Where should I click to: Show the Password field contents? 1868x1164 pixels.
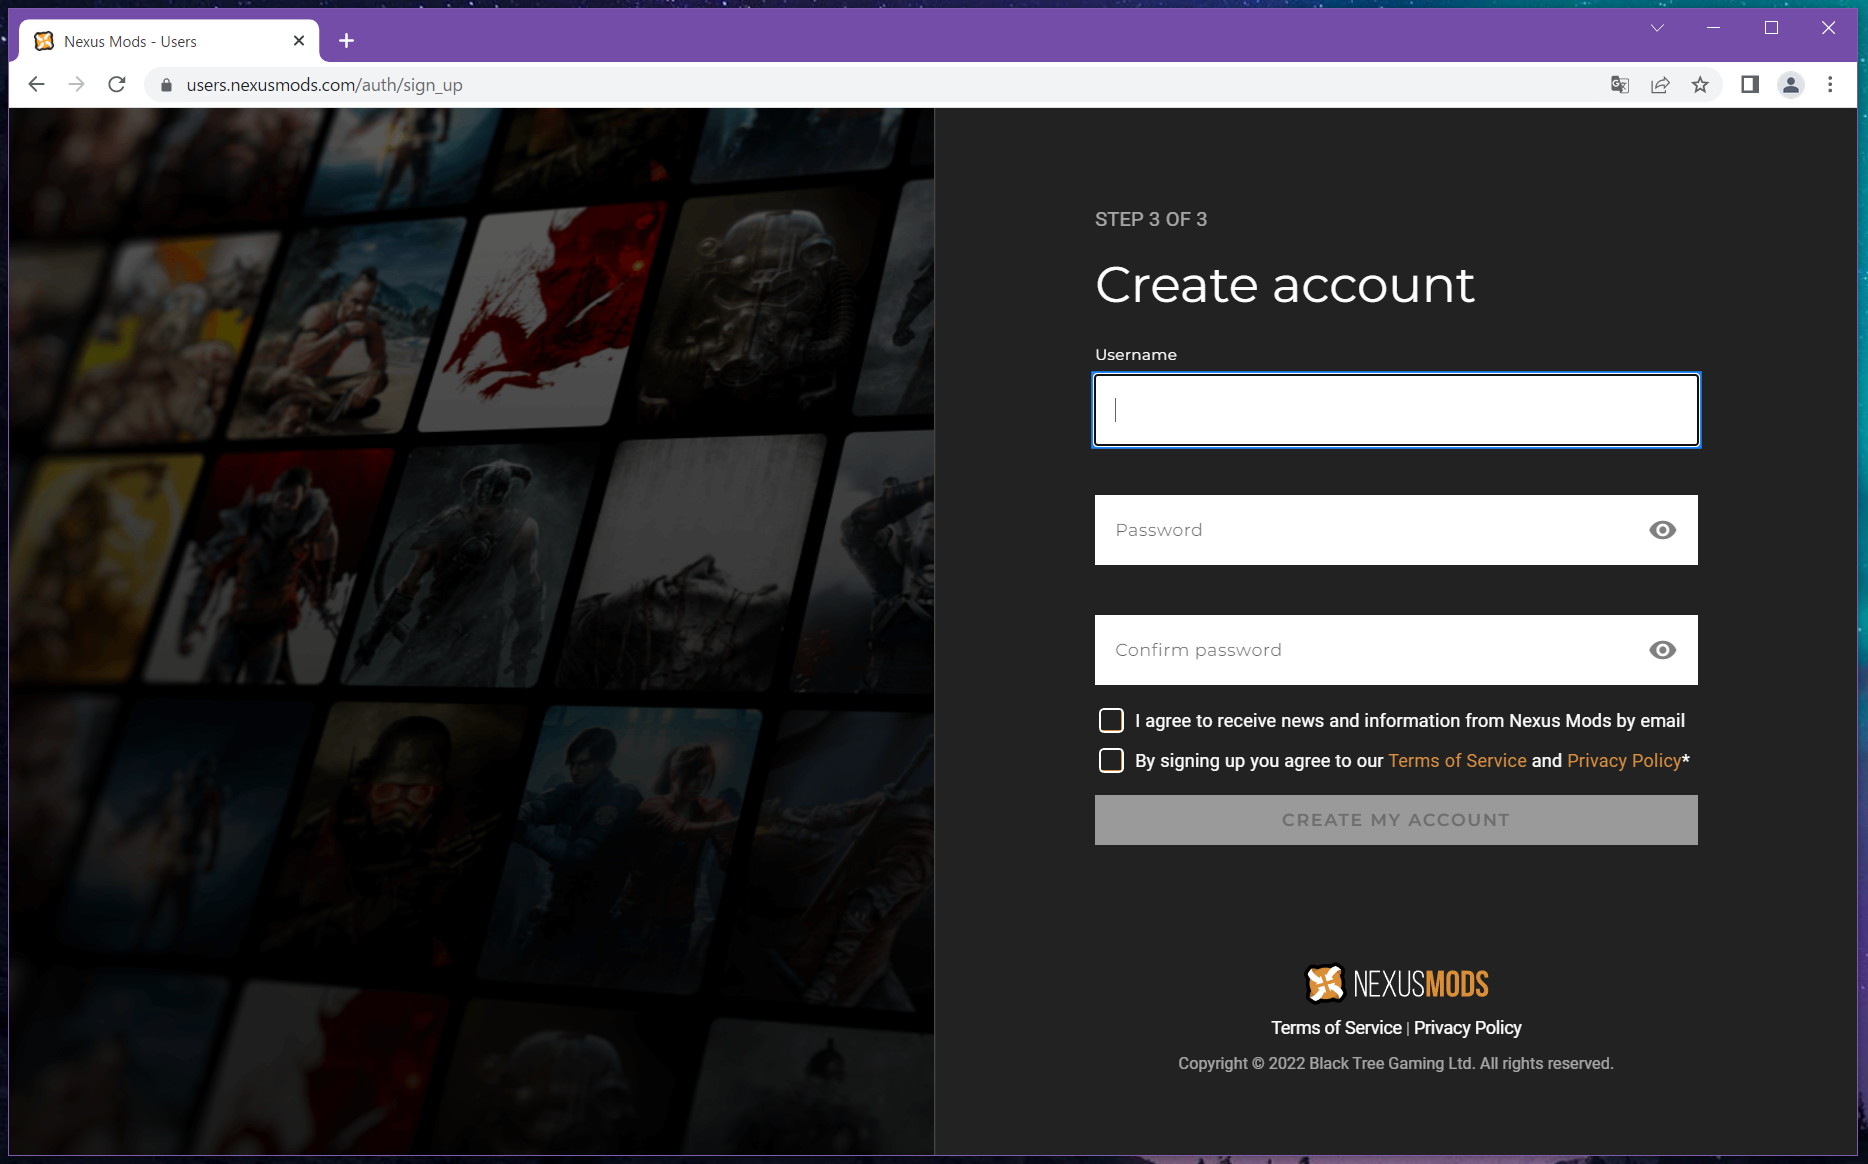click(1662, 530)
